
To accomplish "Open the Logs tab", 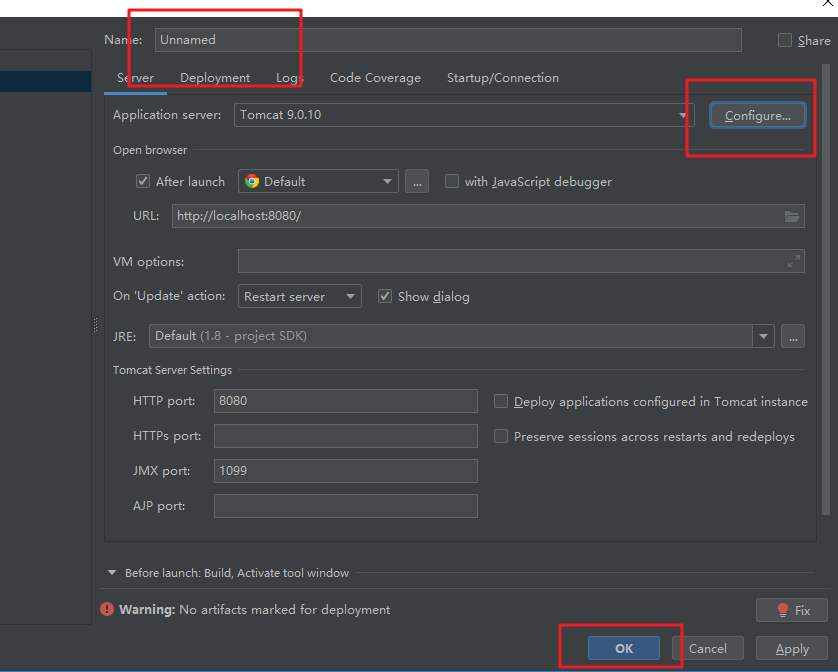I will (289, 78).
